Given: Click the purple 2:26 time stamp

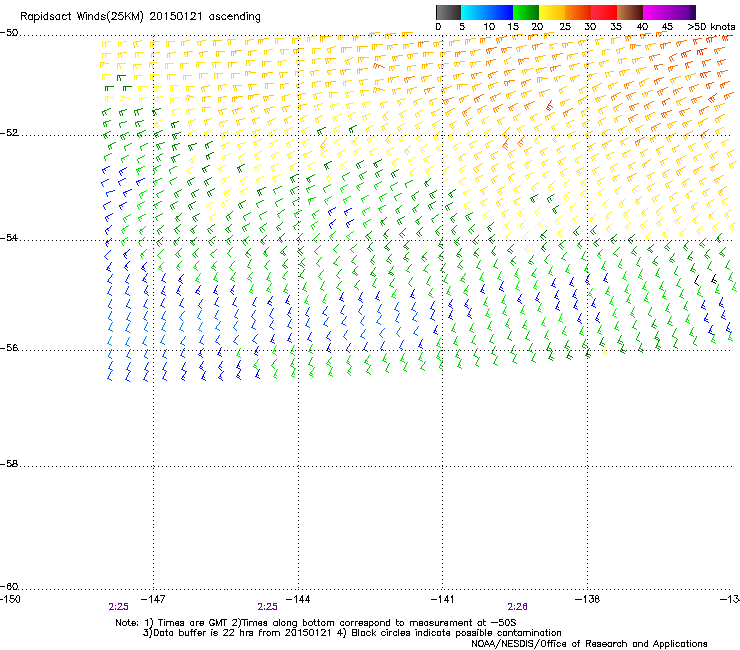Looking at the screenshot, I should 517,607.
